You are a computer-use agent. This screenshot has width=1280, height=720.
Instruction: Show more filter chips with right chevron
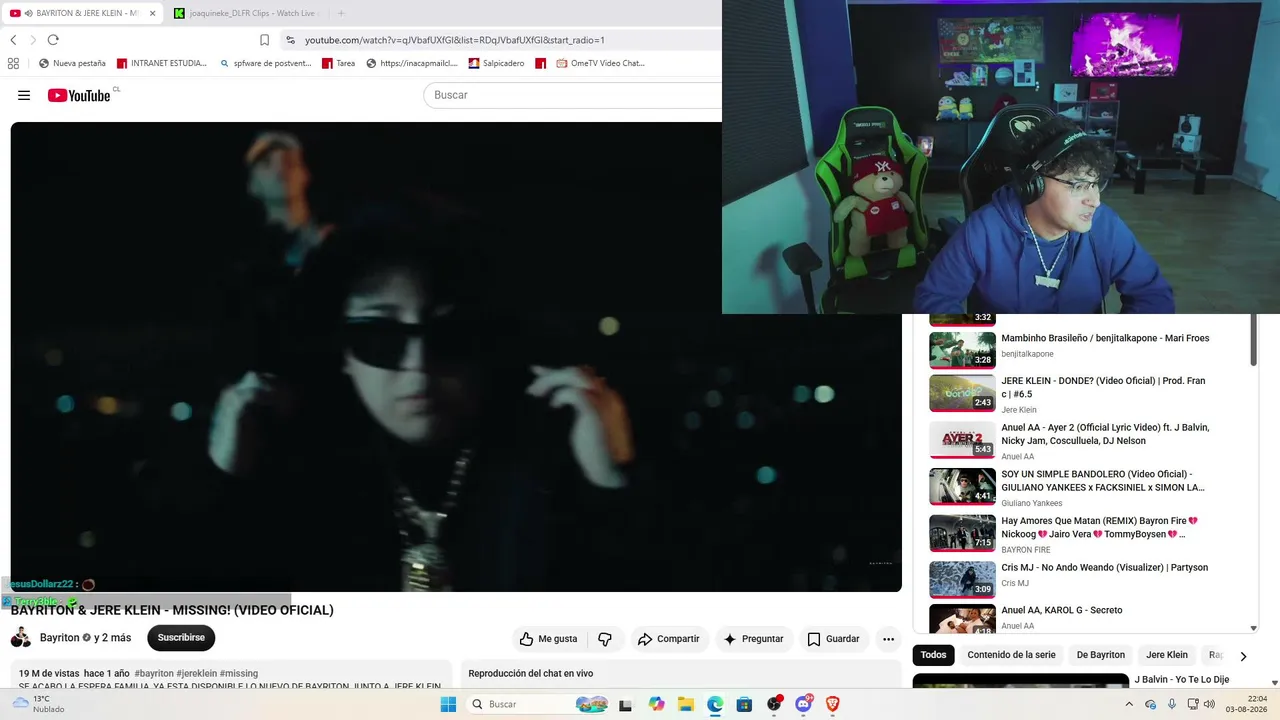(1243, 656)
